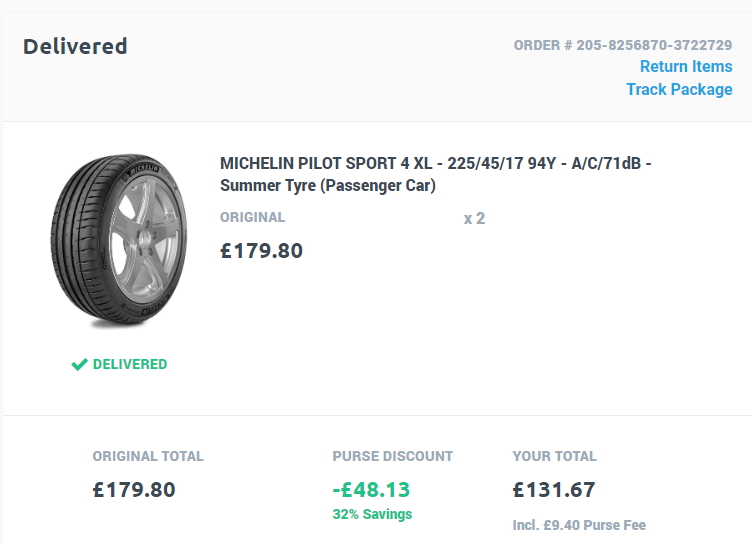Image resolution: width=752 pixels, height=544 pixels.
Task: Click the item price £179.80
Action: [261, 251]
